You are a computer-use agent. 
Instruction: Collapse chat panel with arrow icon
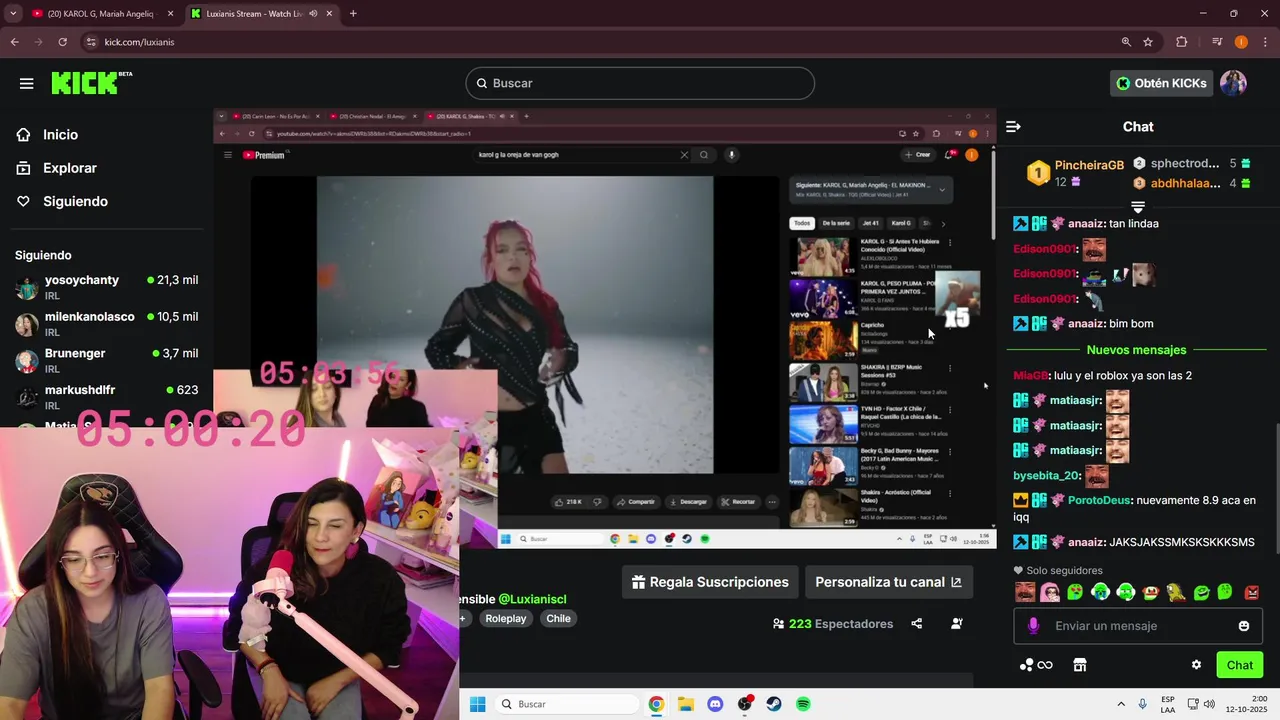click(x=1013, y=127)
